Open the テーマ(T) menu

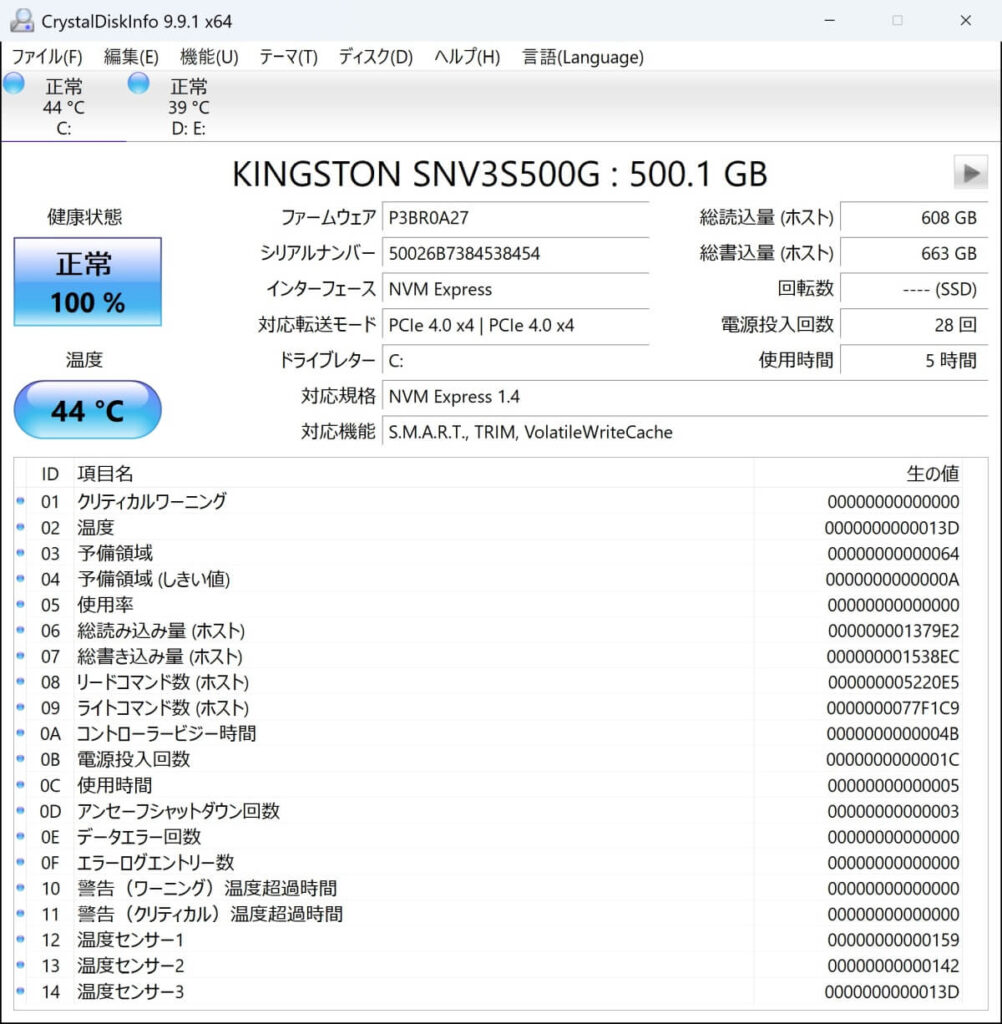(x=288, y=57)
